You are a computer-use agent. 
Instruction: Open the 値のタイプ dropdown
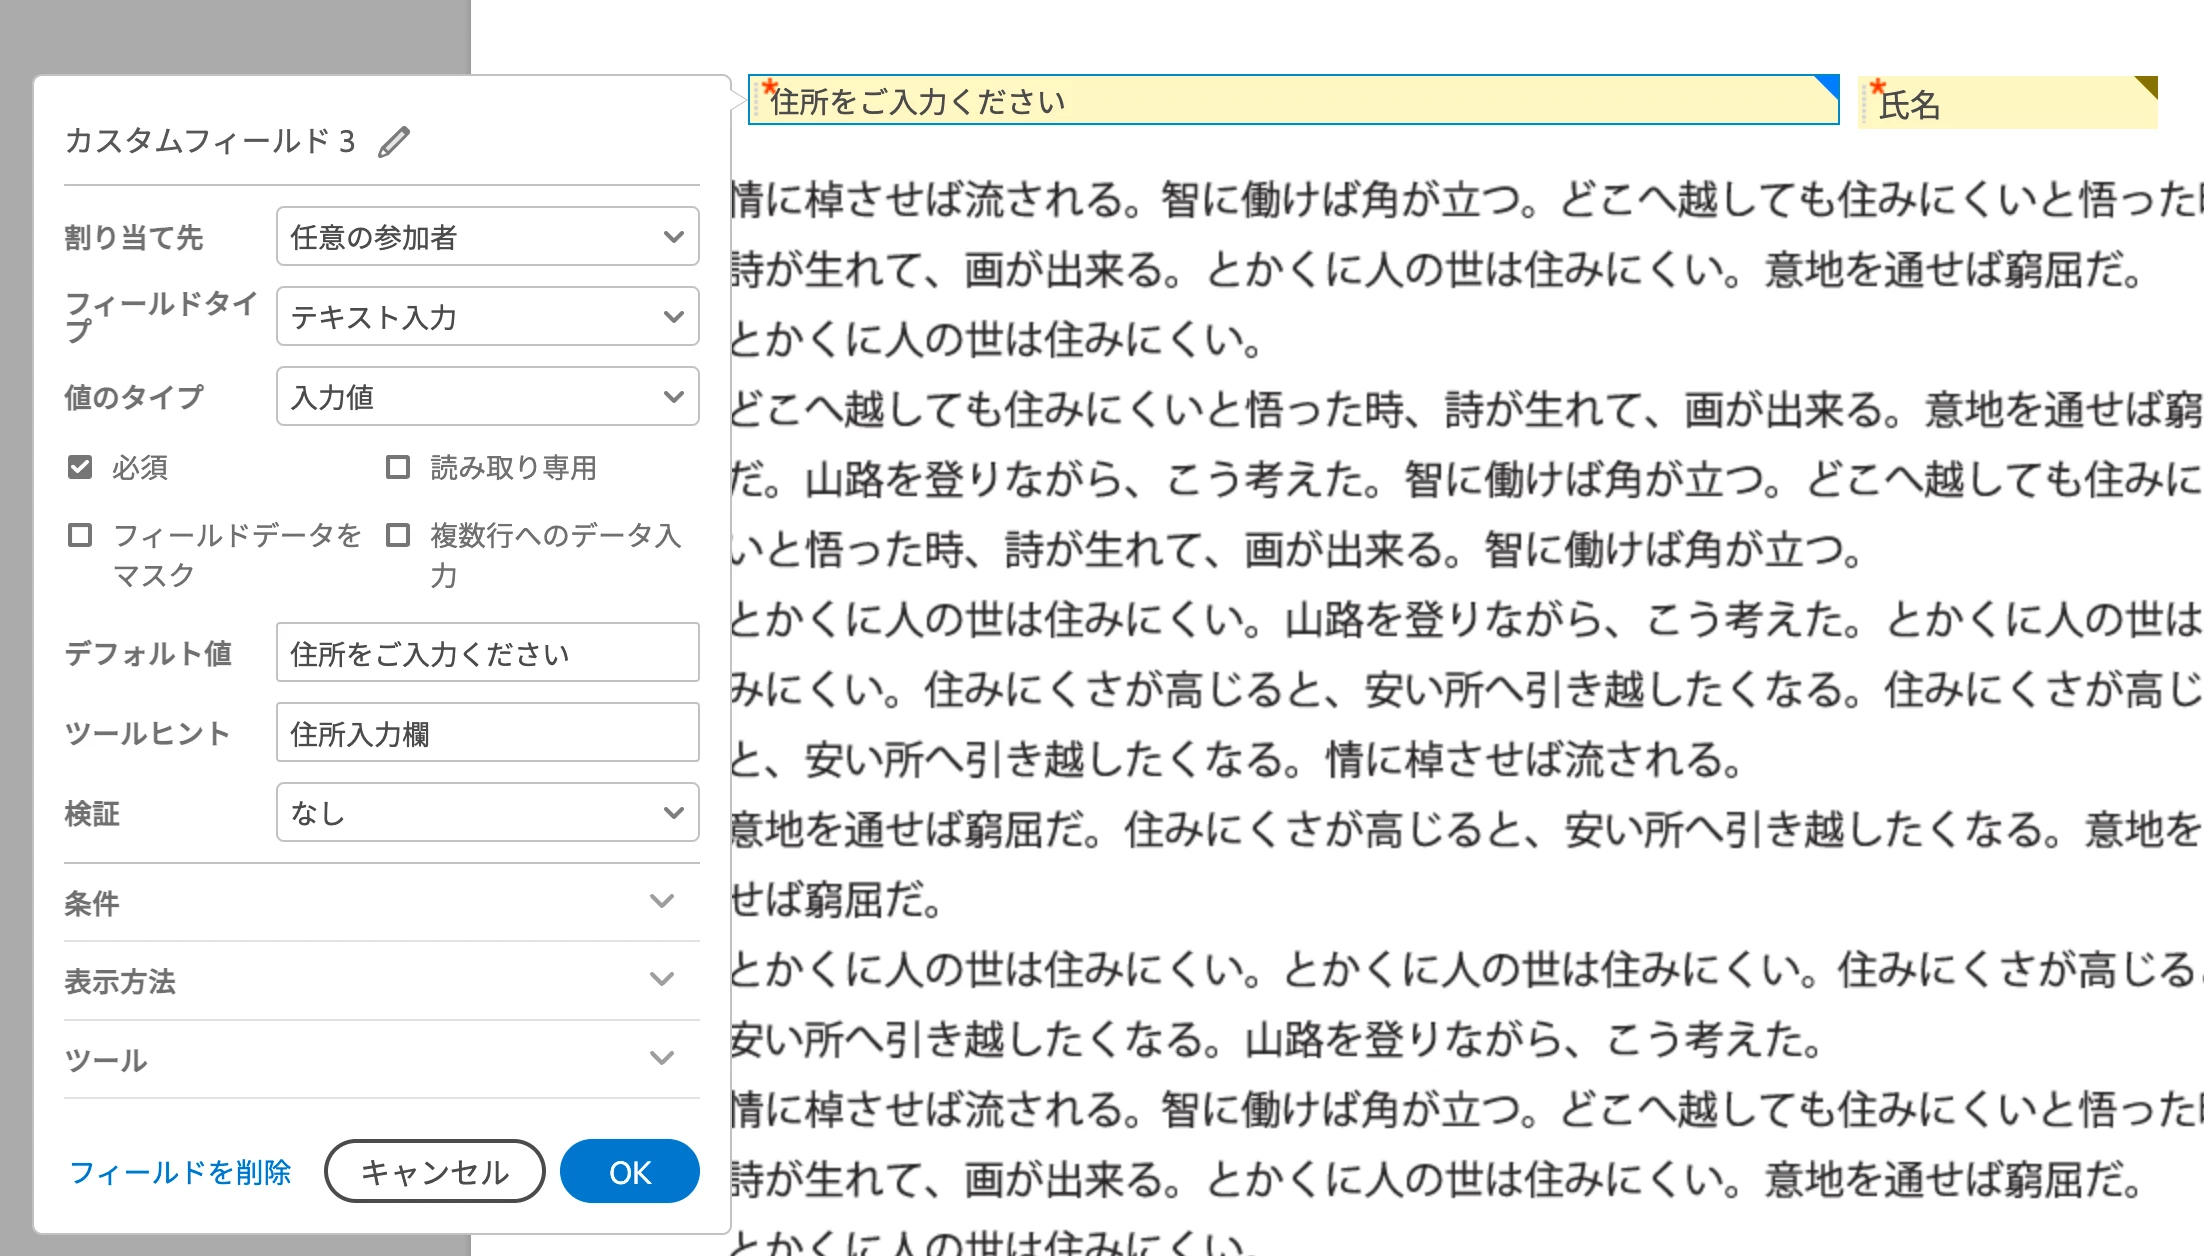[487, 397]
